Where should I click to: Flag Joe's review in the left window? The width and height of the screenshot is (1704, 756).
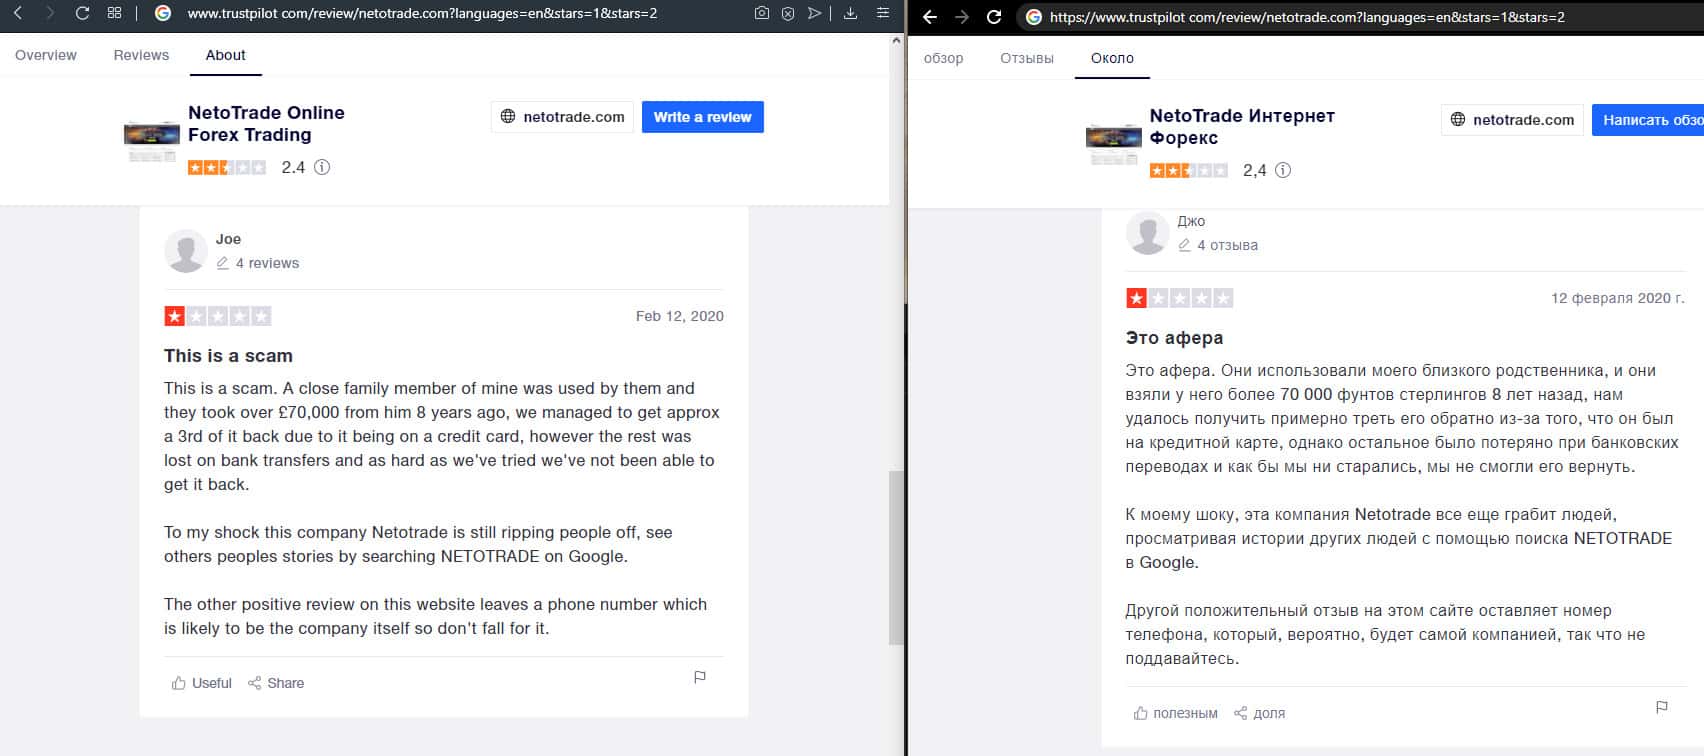click(x=700, y=677)
